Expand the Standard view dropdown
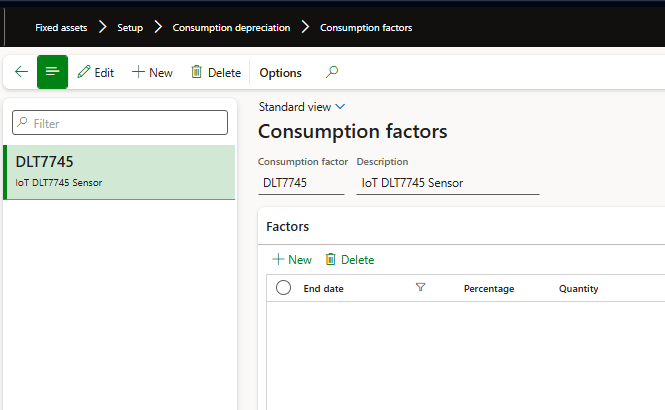The height and width of the screenshot is (410, 665). [x=301, y=106]
